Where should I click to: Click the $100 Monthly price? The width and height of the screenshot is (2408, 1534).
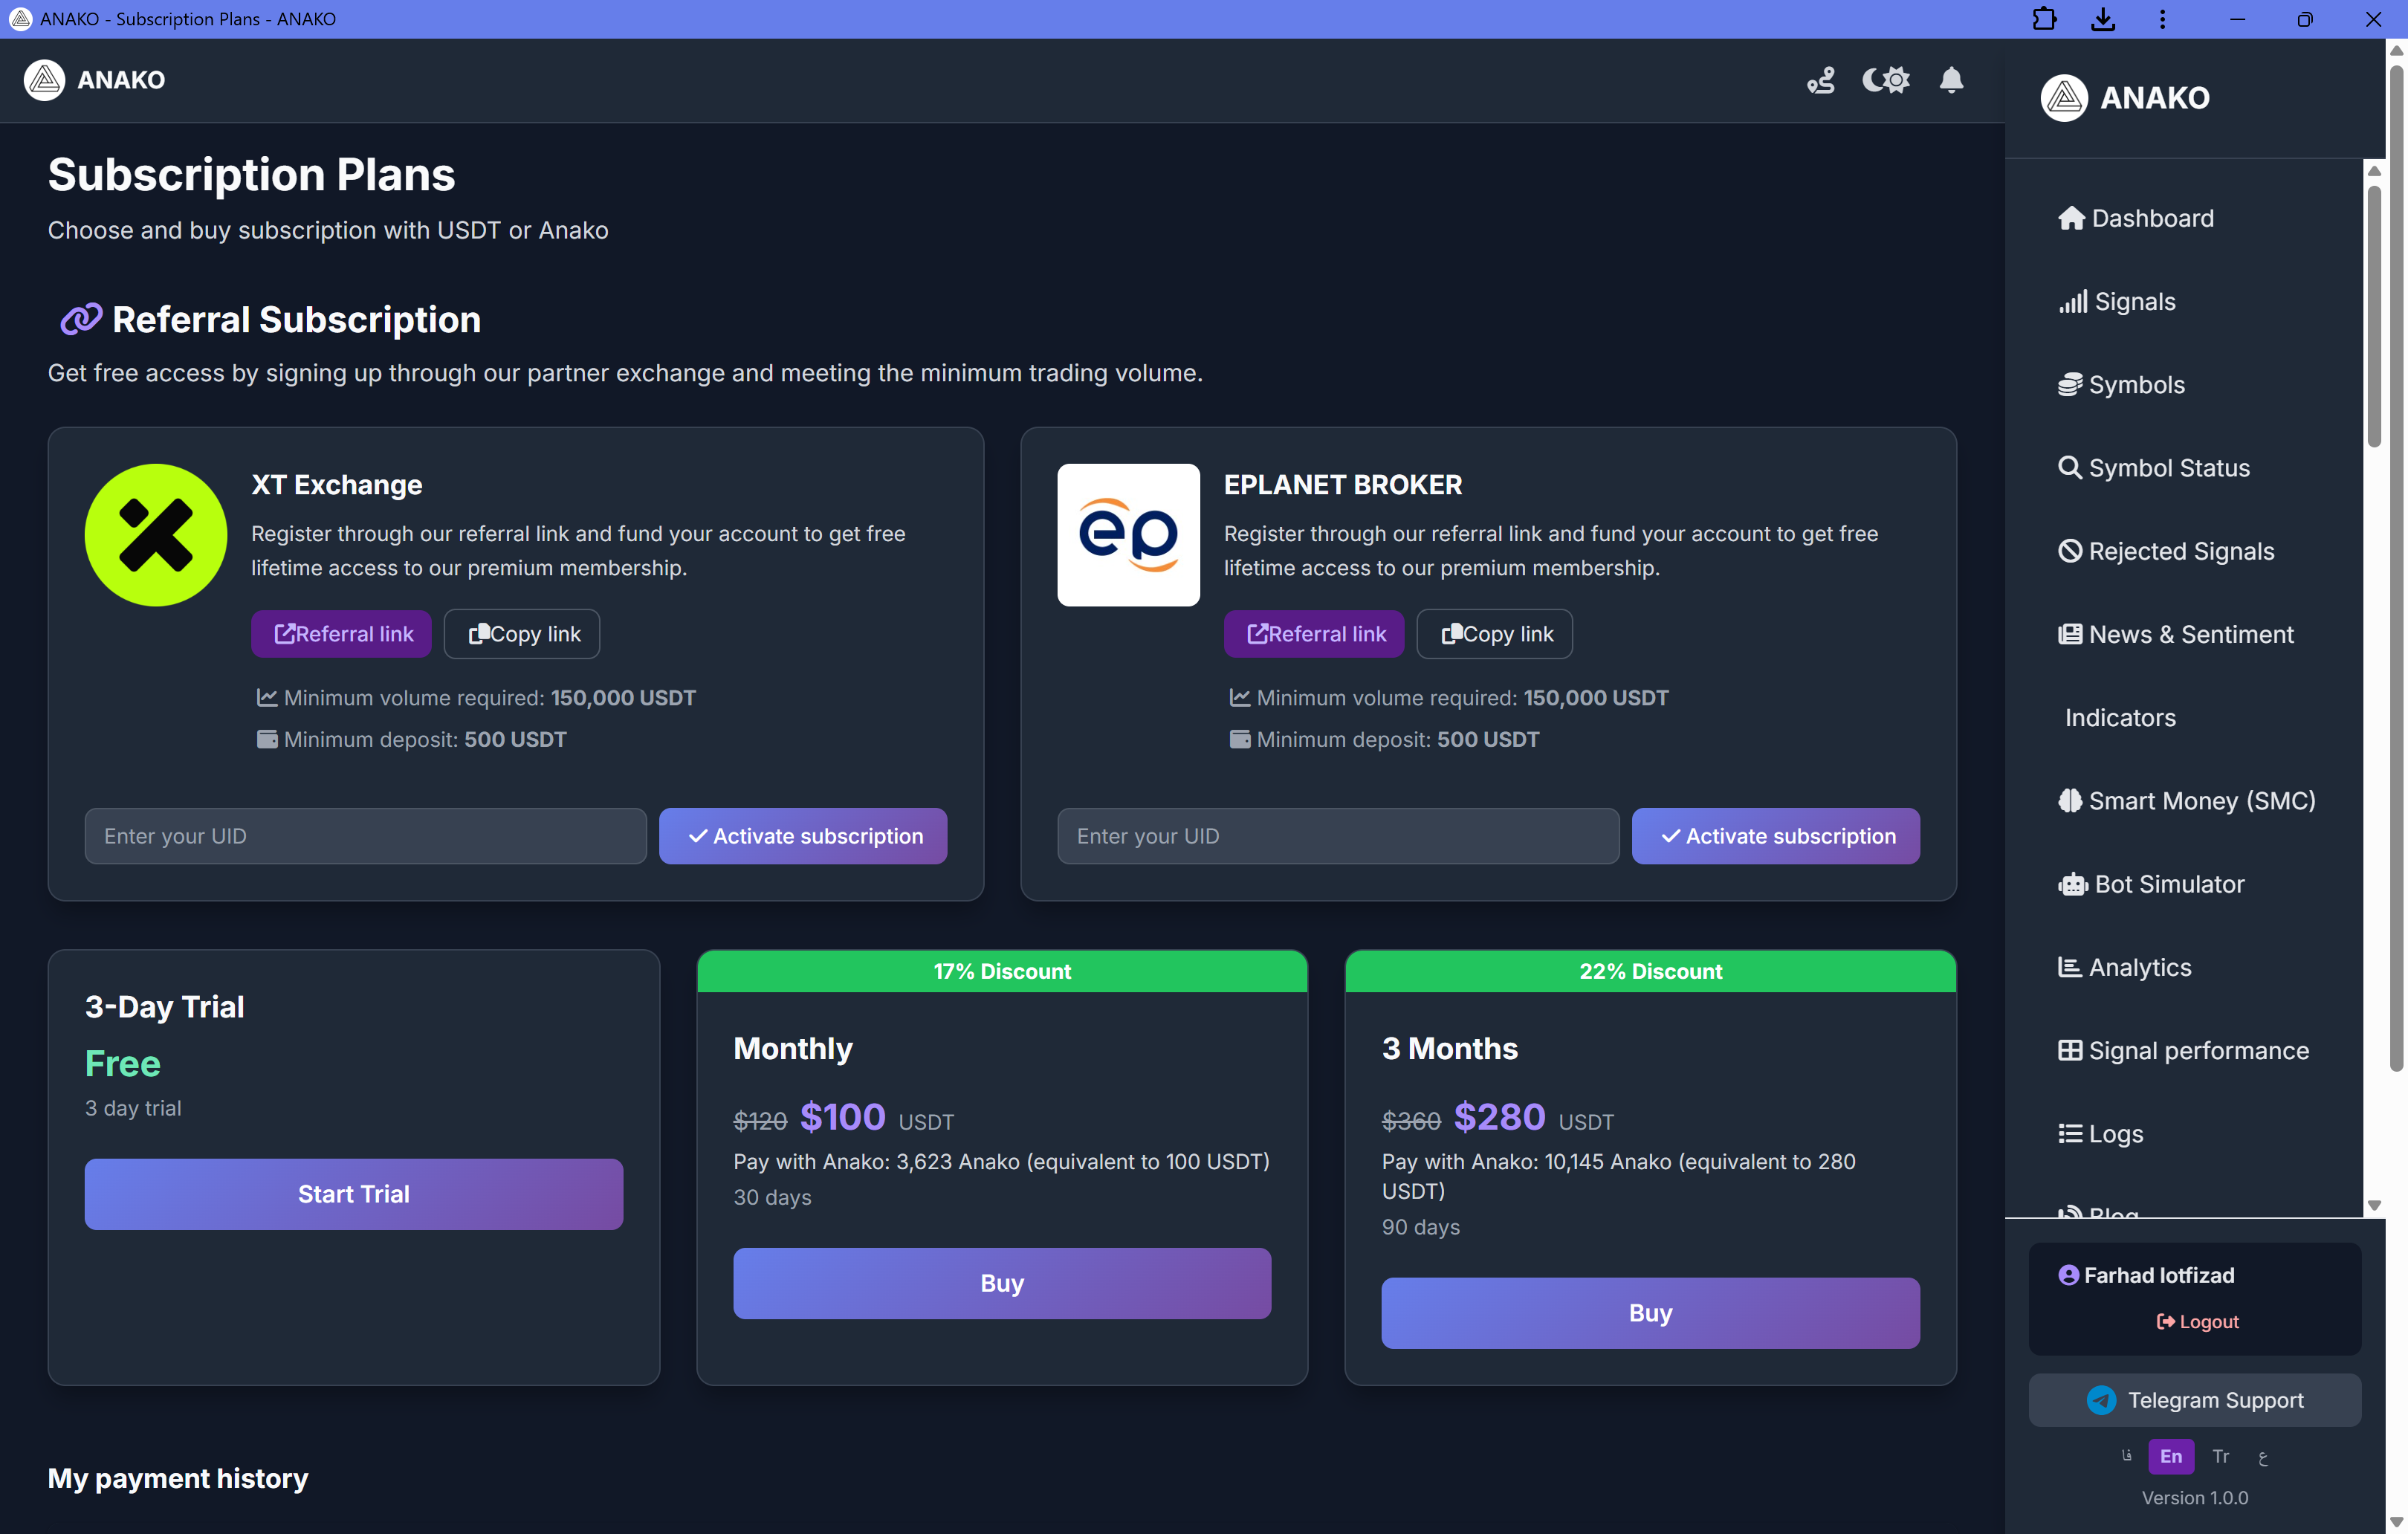(x=842, y=1116)
